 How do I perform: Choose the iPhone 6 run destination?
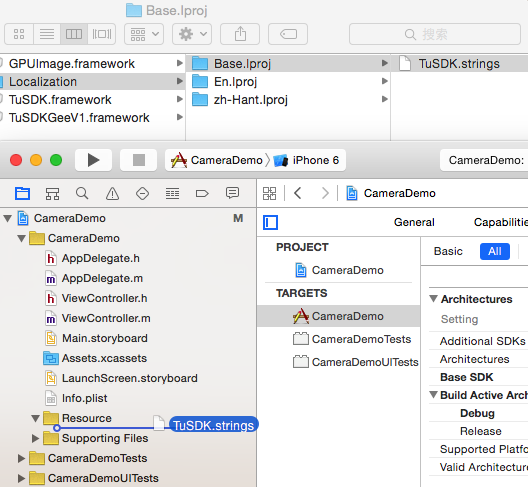tap(306, 160)
